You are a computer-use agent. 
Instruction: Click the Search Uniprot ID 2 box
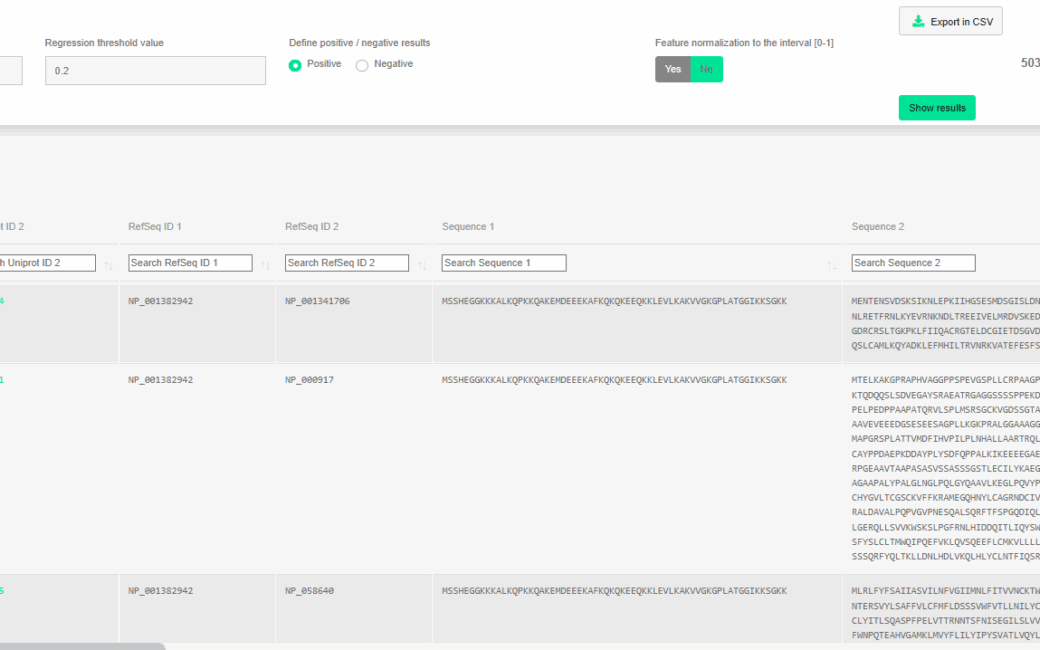[x=47, y=263]
